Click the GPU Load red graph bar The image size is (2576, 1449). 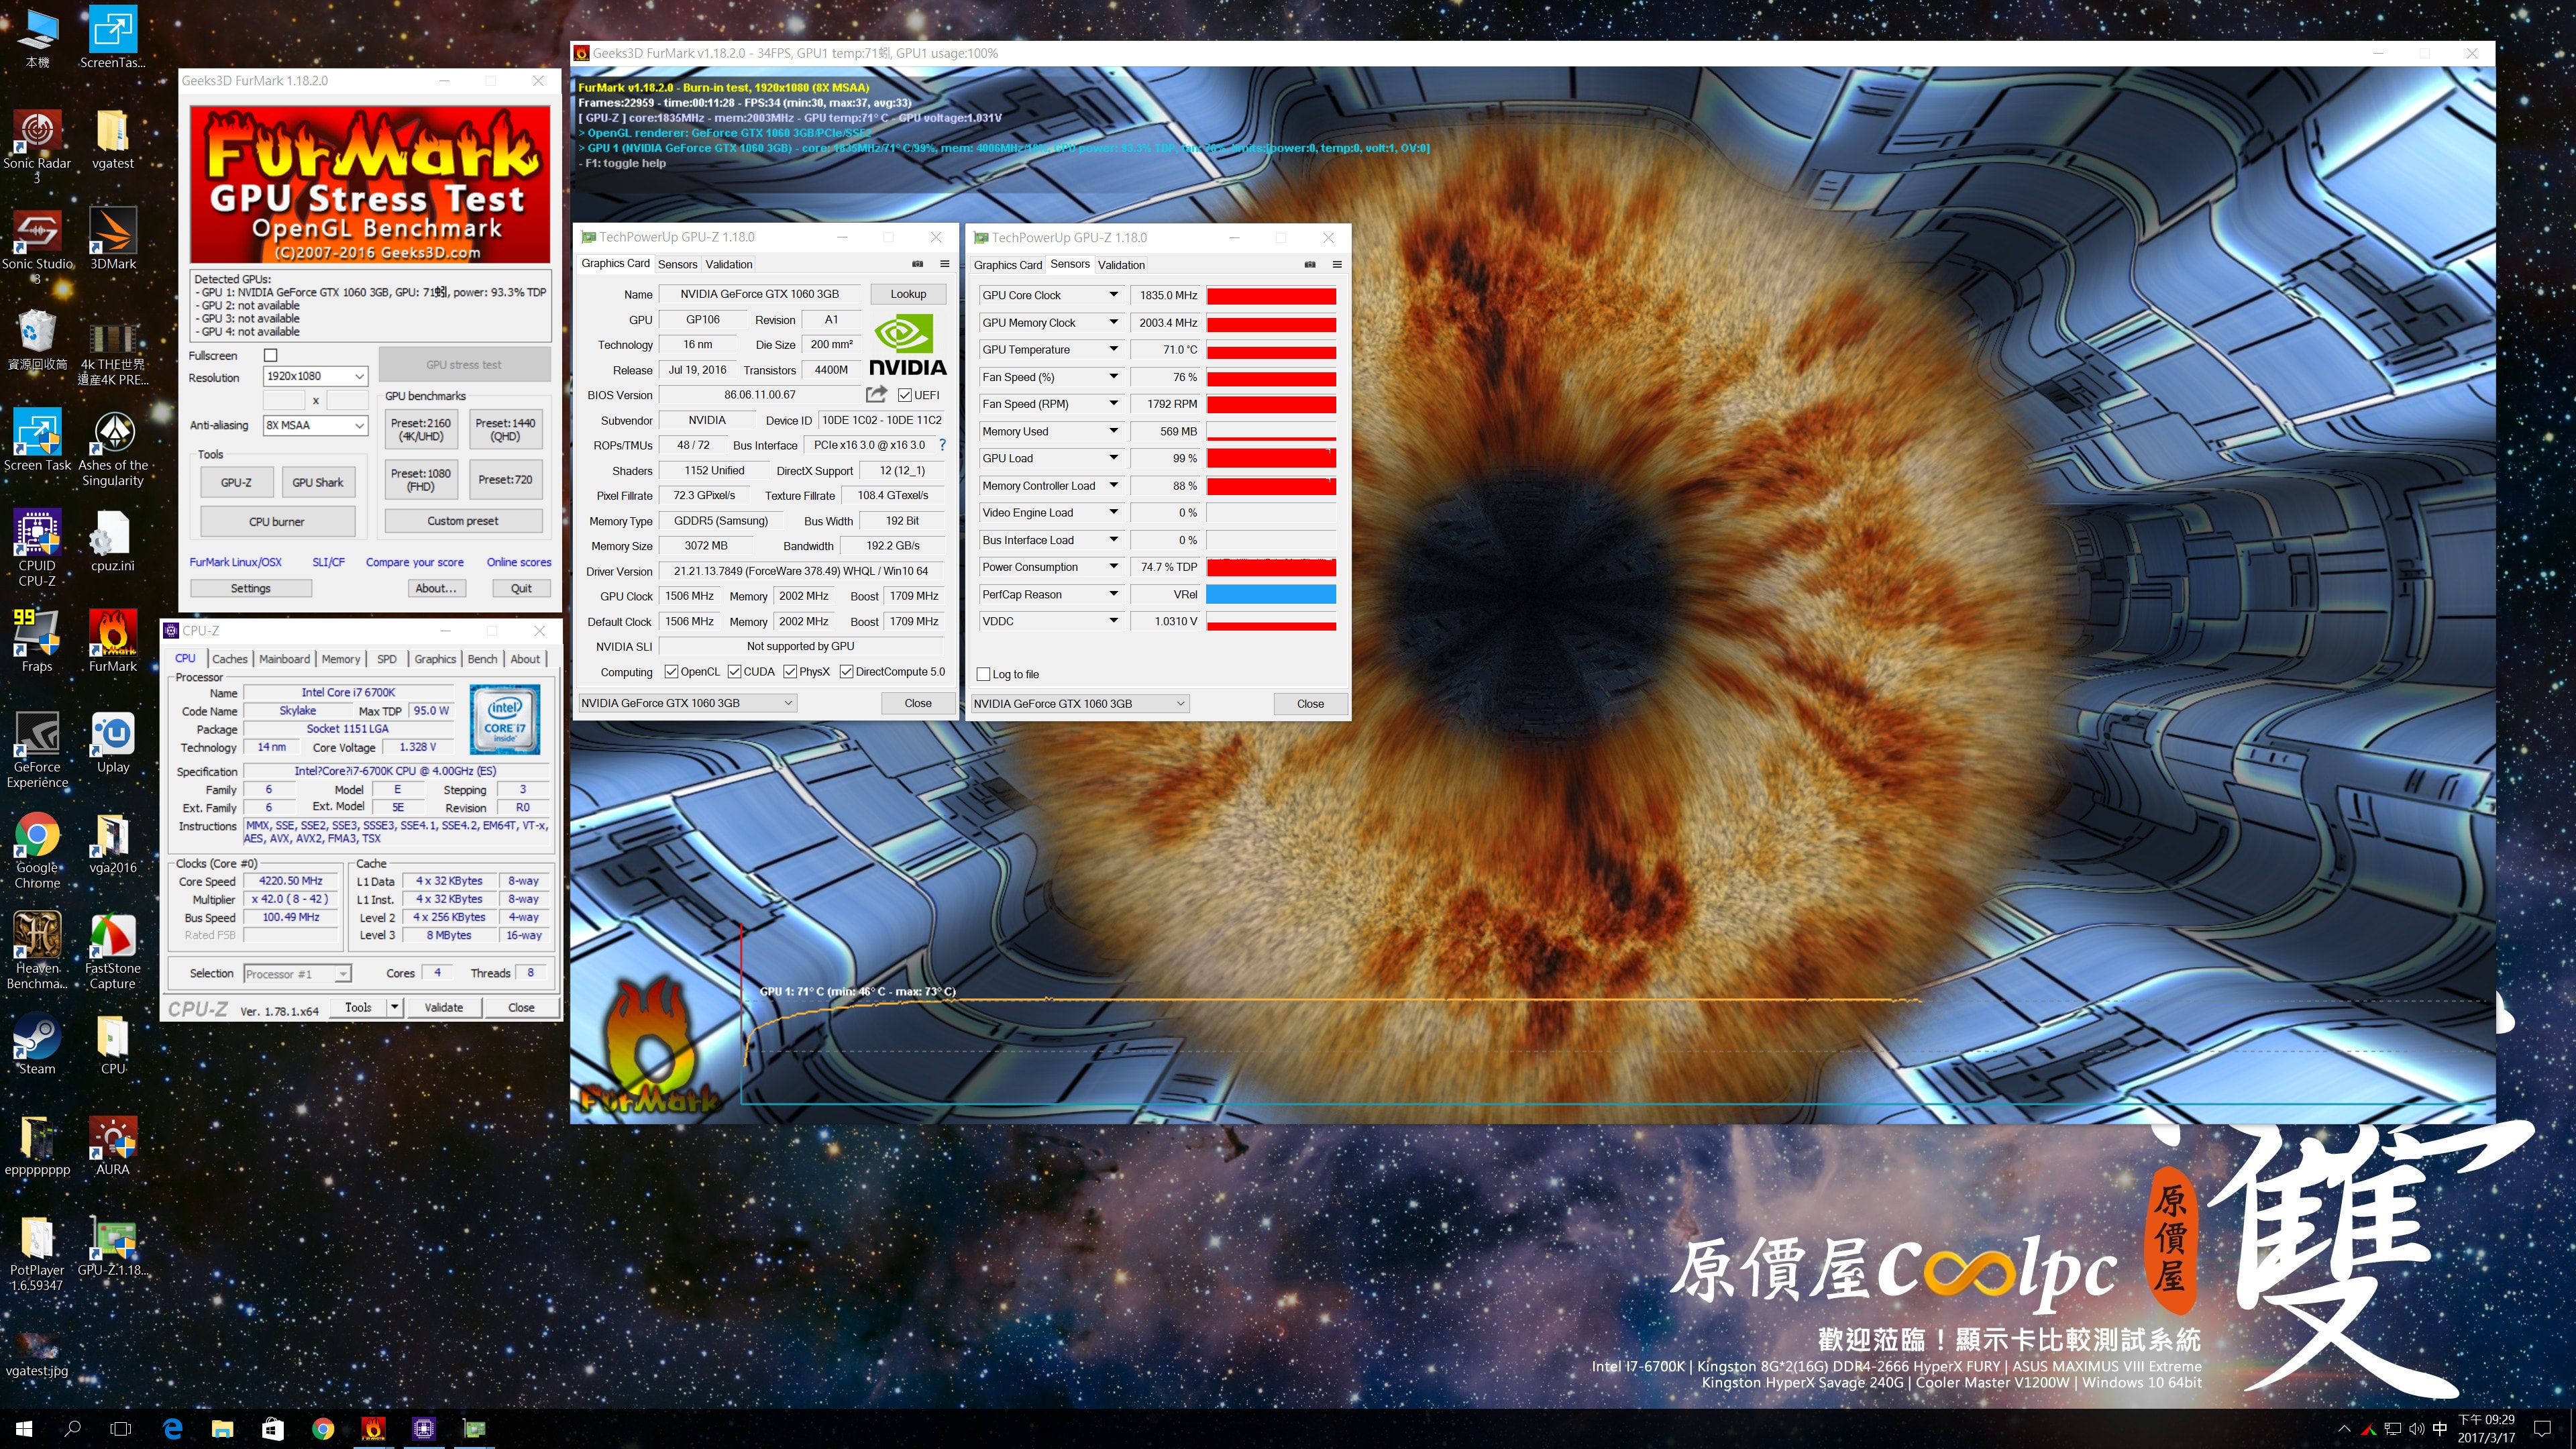(x=1271, y=458)
